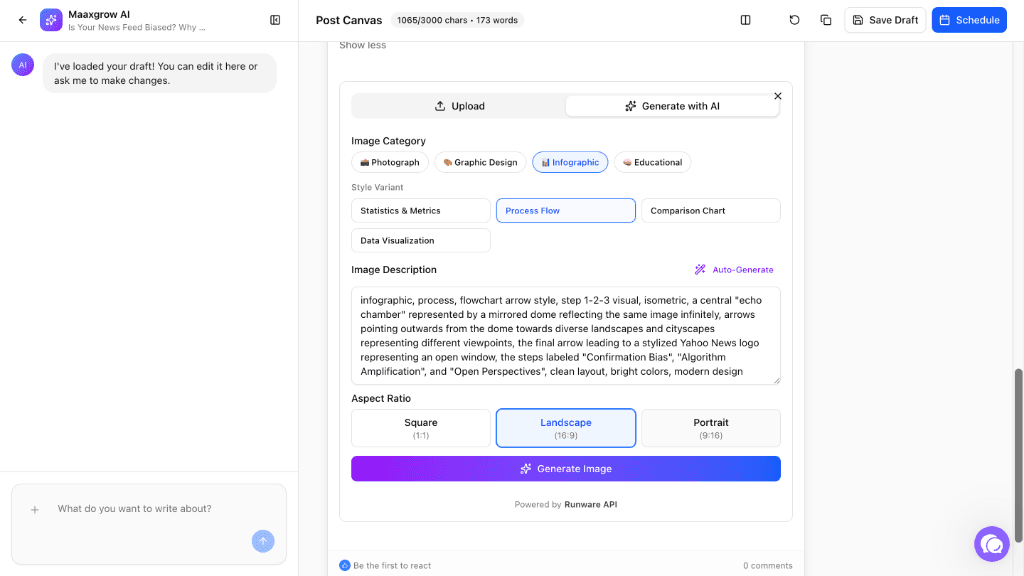The image size is (1024, 576).
Task: Toggle the split view layout icon
Action: coord(745,20)
